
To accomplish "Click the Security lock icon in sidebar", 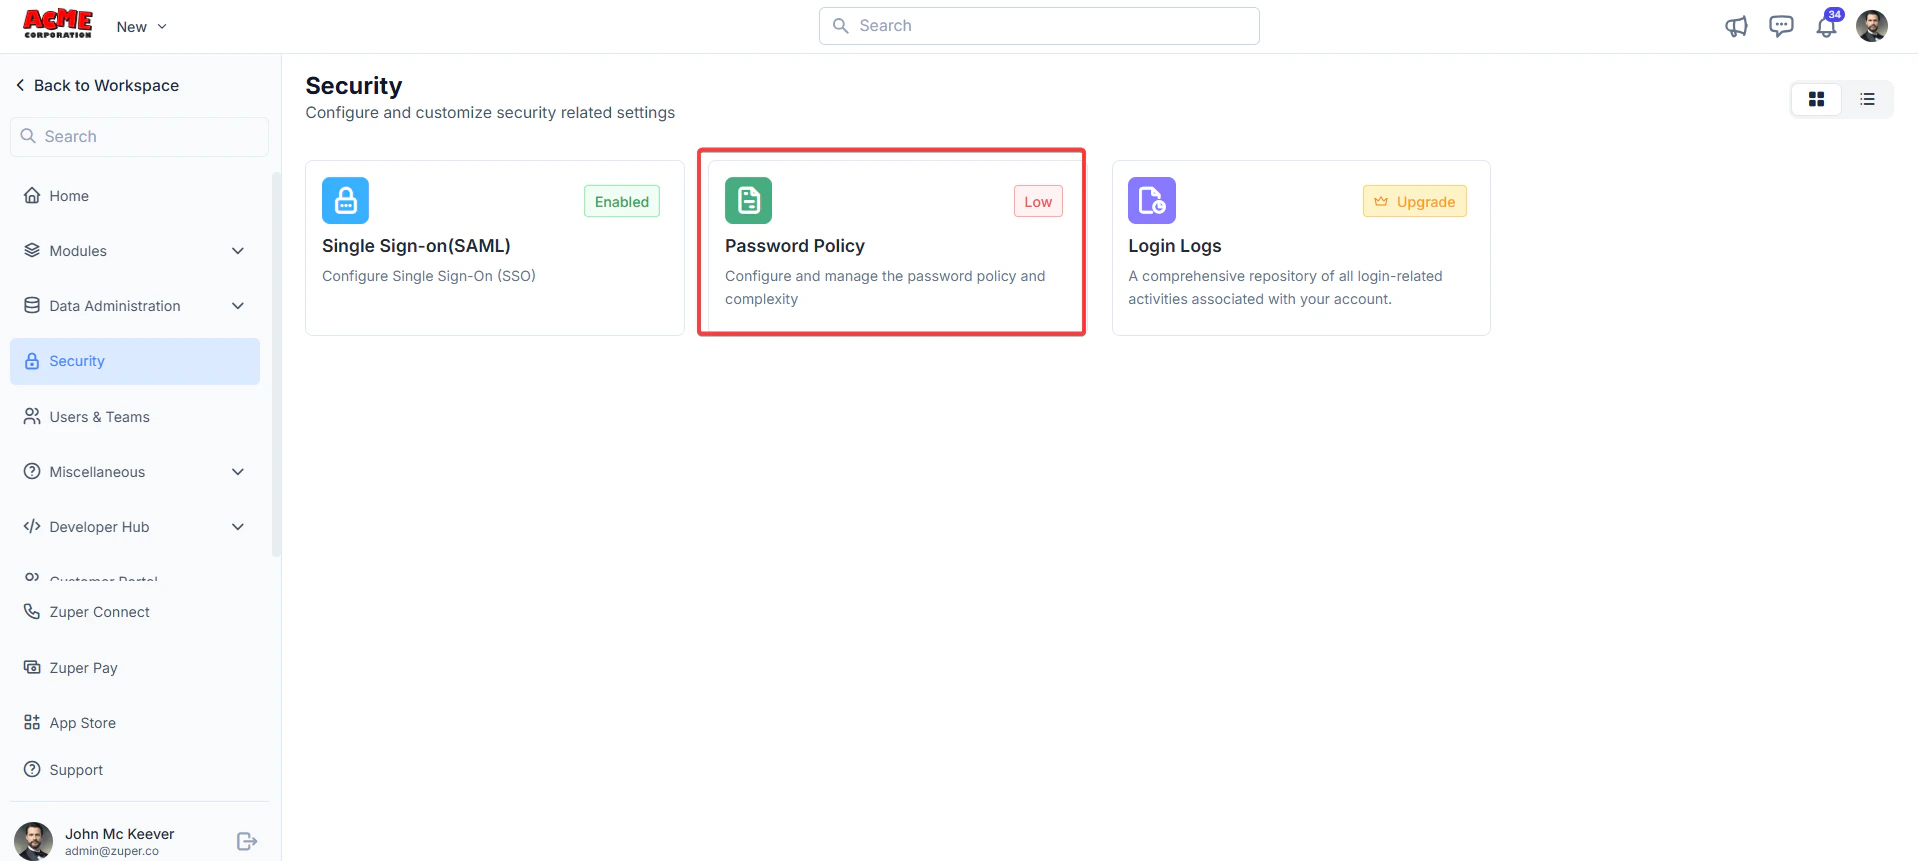I will point(32,361).
